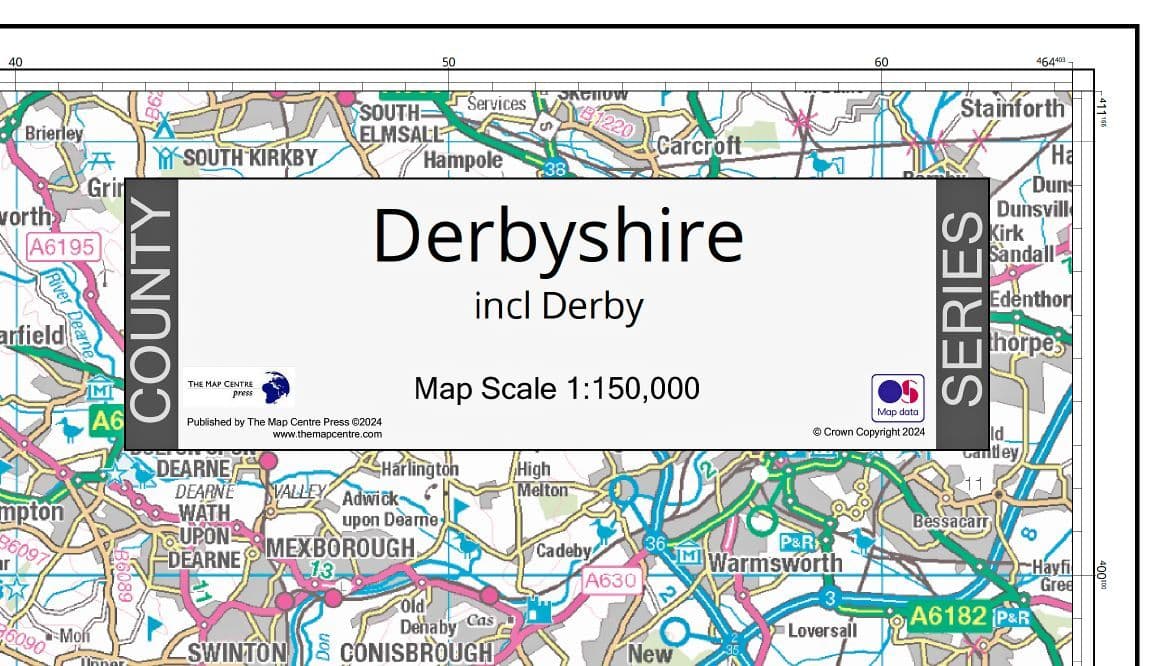Click the Services symbol near Skellow
The width and height of the screenshot is (1168, 666).
pos(545,128)
